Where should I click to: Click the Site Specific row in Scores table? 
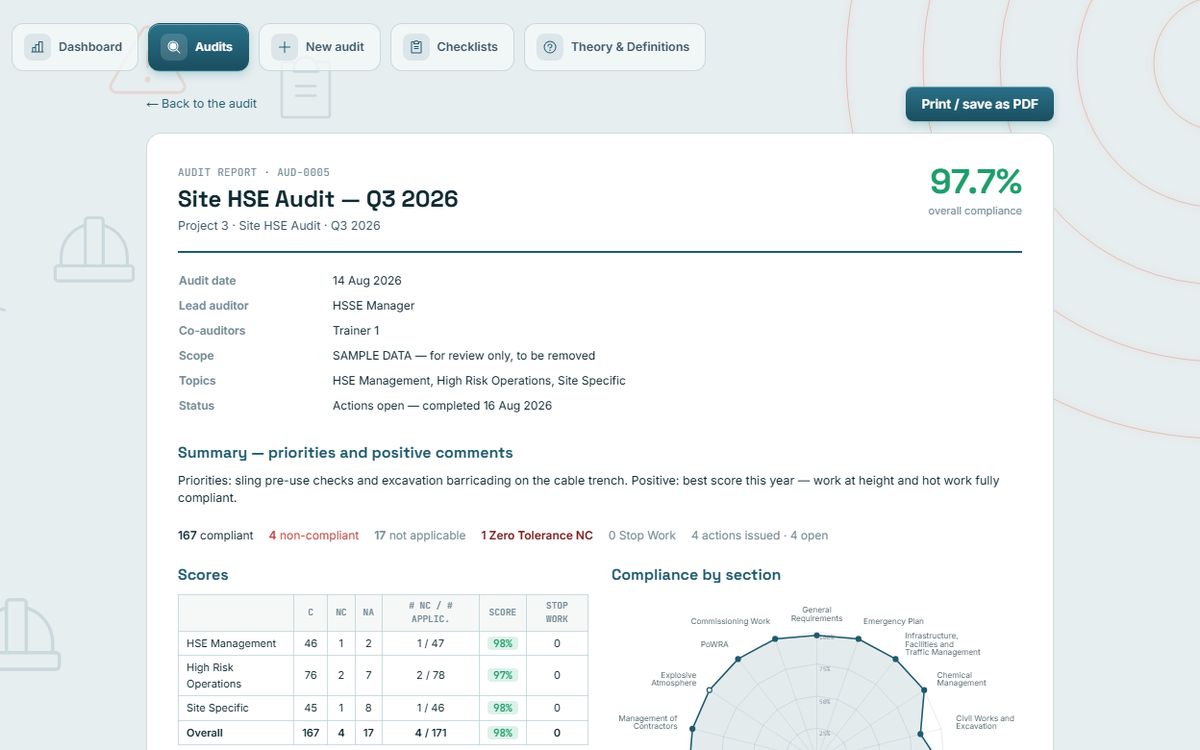pos(383,708)
